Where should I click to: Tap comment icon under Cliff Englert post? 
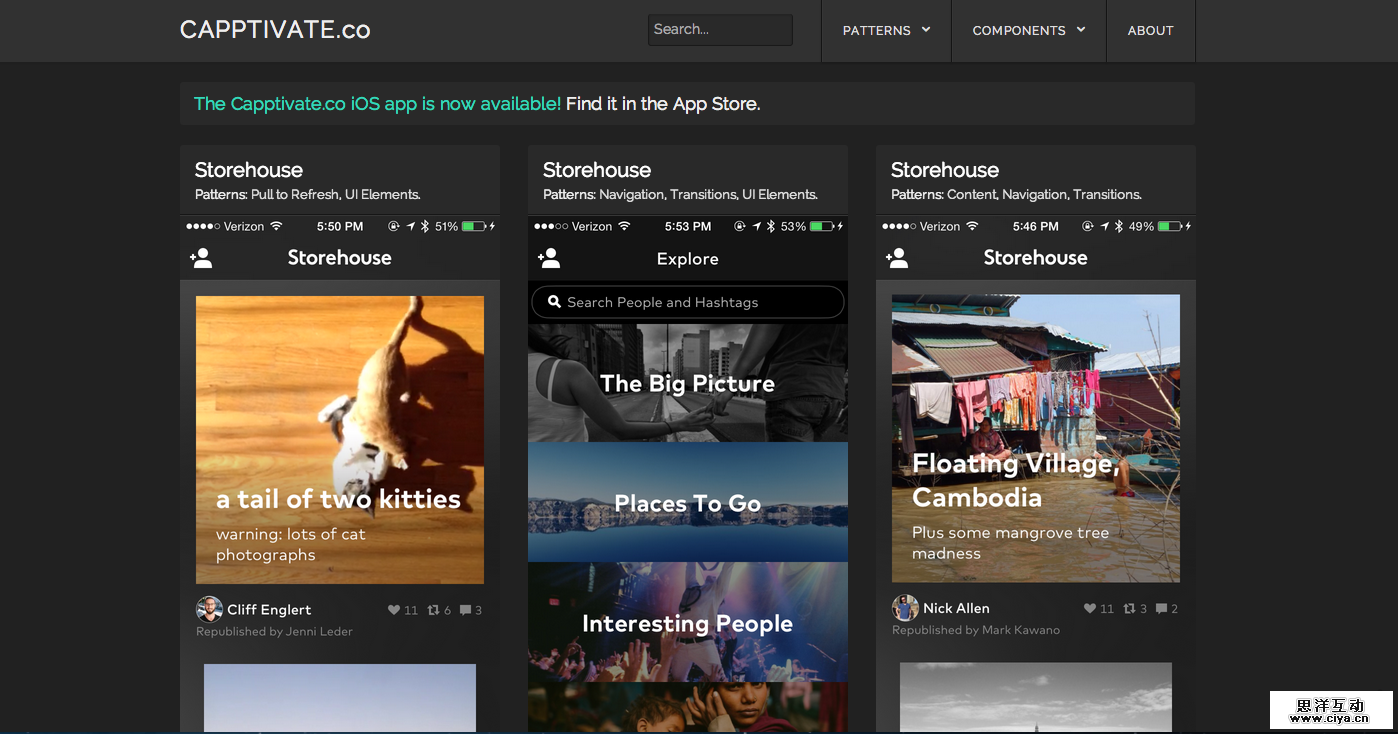click(465, 610)
